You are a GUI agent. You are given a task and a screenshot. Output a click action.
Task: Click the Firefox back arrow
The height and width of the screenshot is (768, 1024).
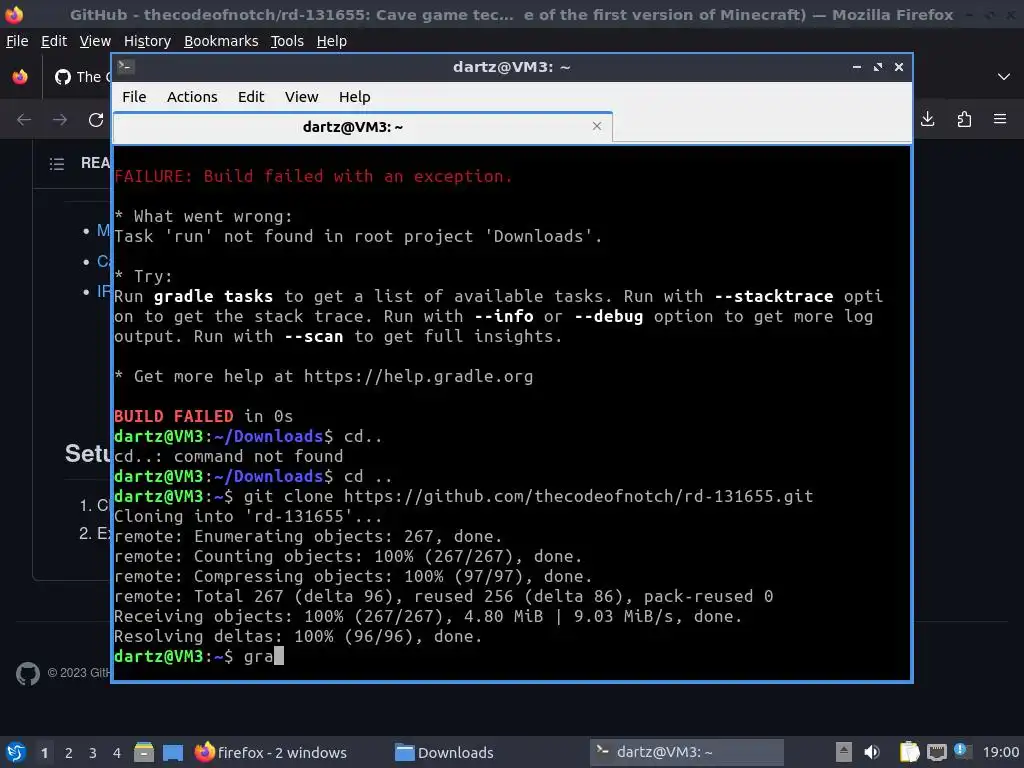(24, 120)
